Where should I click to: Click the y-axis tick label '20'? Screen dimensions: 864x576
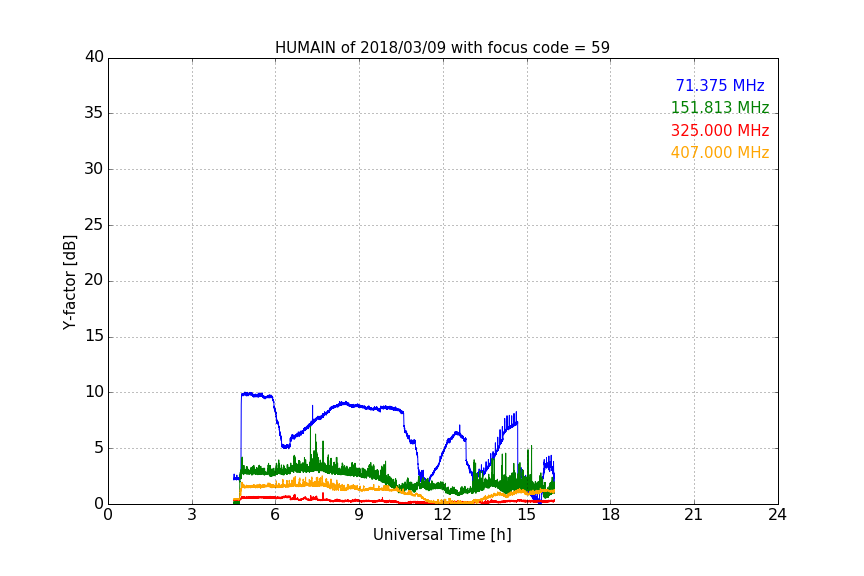pos(94,281)
